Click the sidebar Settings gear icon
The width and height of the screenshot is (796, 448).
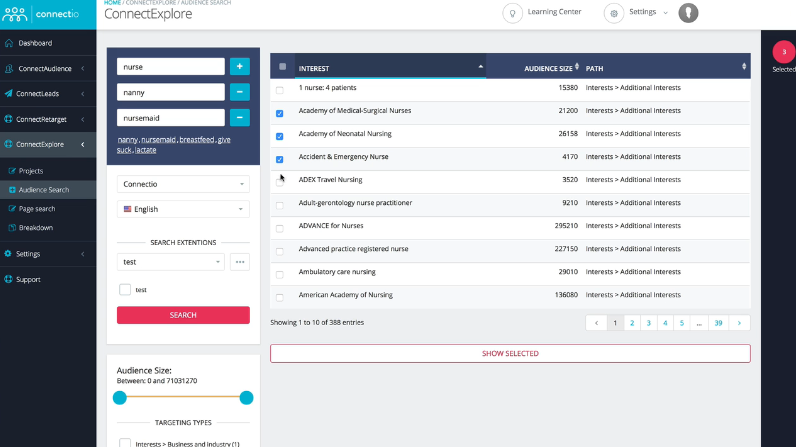9,253
